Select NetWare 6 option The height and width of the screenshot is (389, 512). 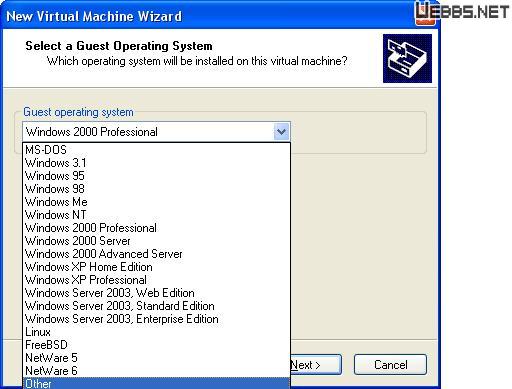tap(157, 371)
